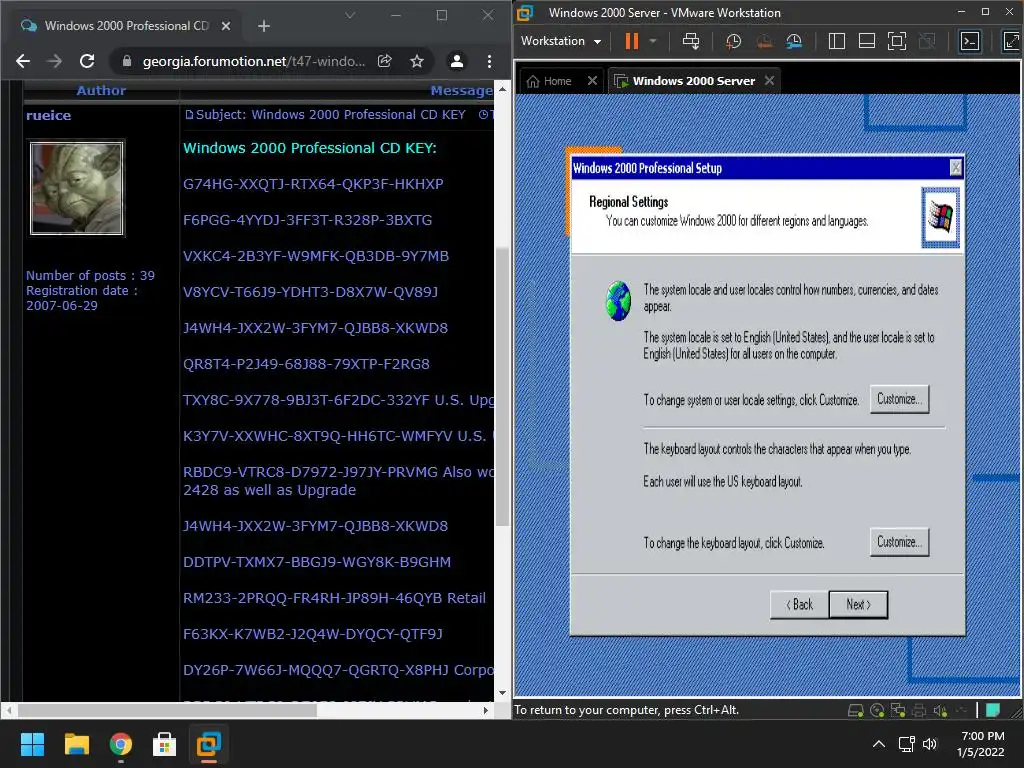1024x768 pixels.
Task: Click the Chrome forward navigation arrow
Action: (55, 61)
